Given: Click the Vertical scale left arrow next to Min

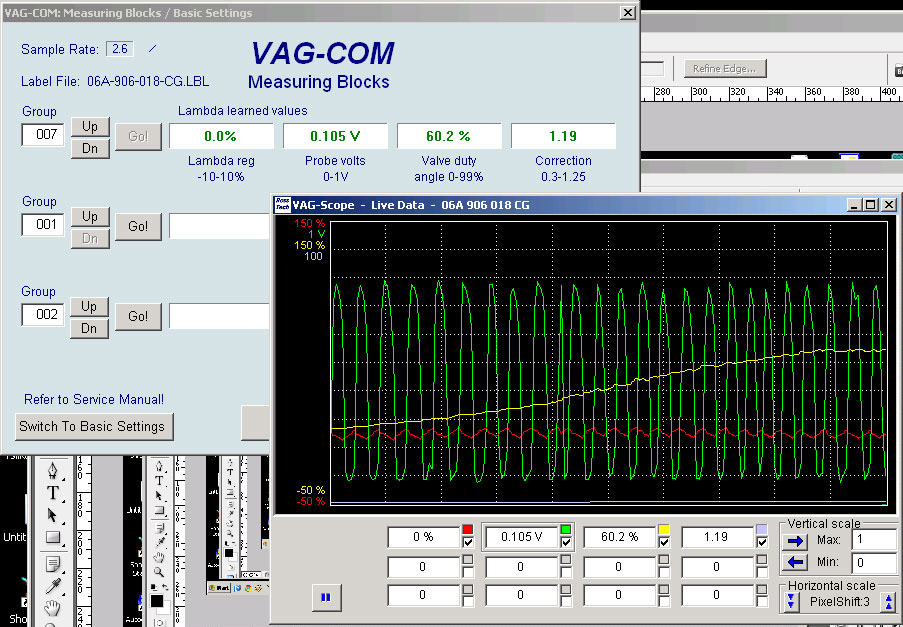Looking at the screenshot, I should pos(795,562).
